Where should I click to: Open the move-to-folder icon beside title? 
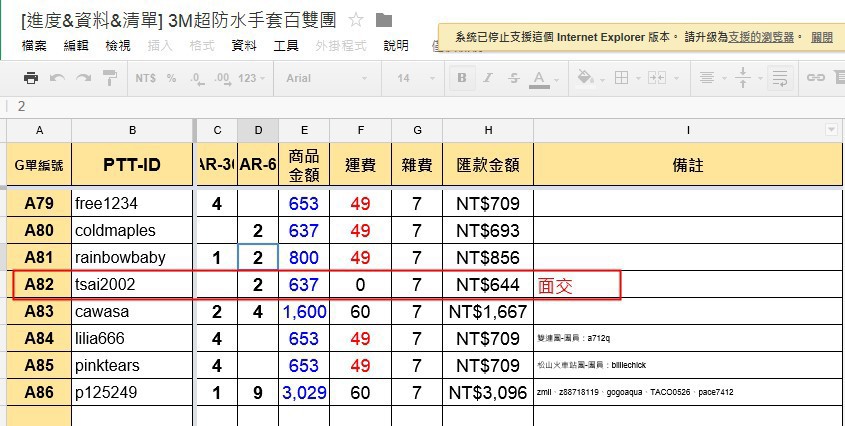(x=383, y=21)
